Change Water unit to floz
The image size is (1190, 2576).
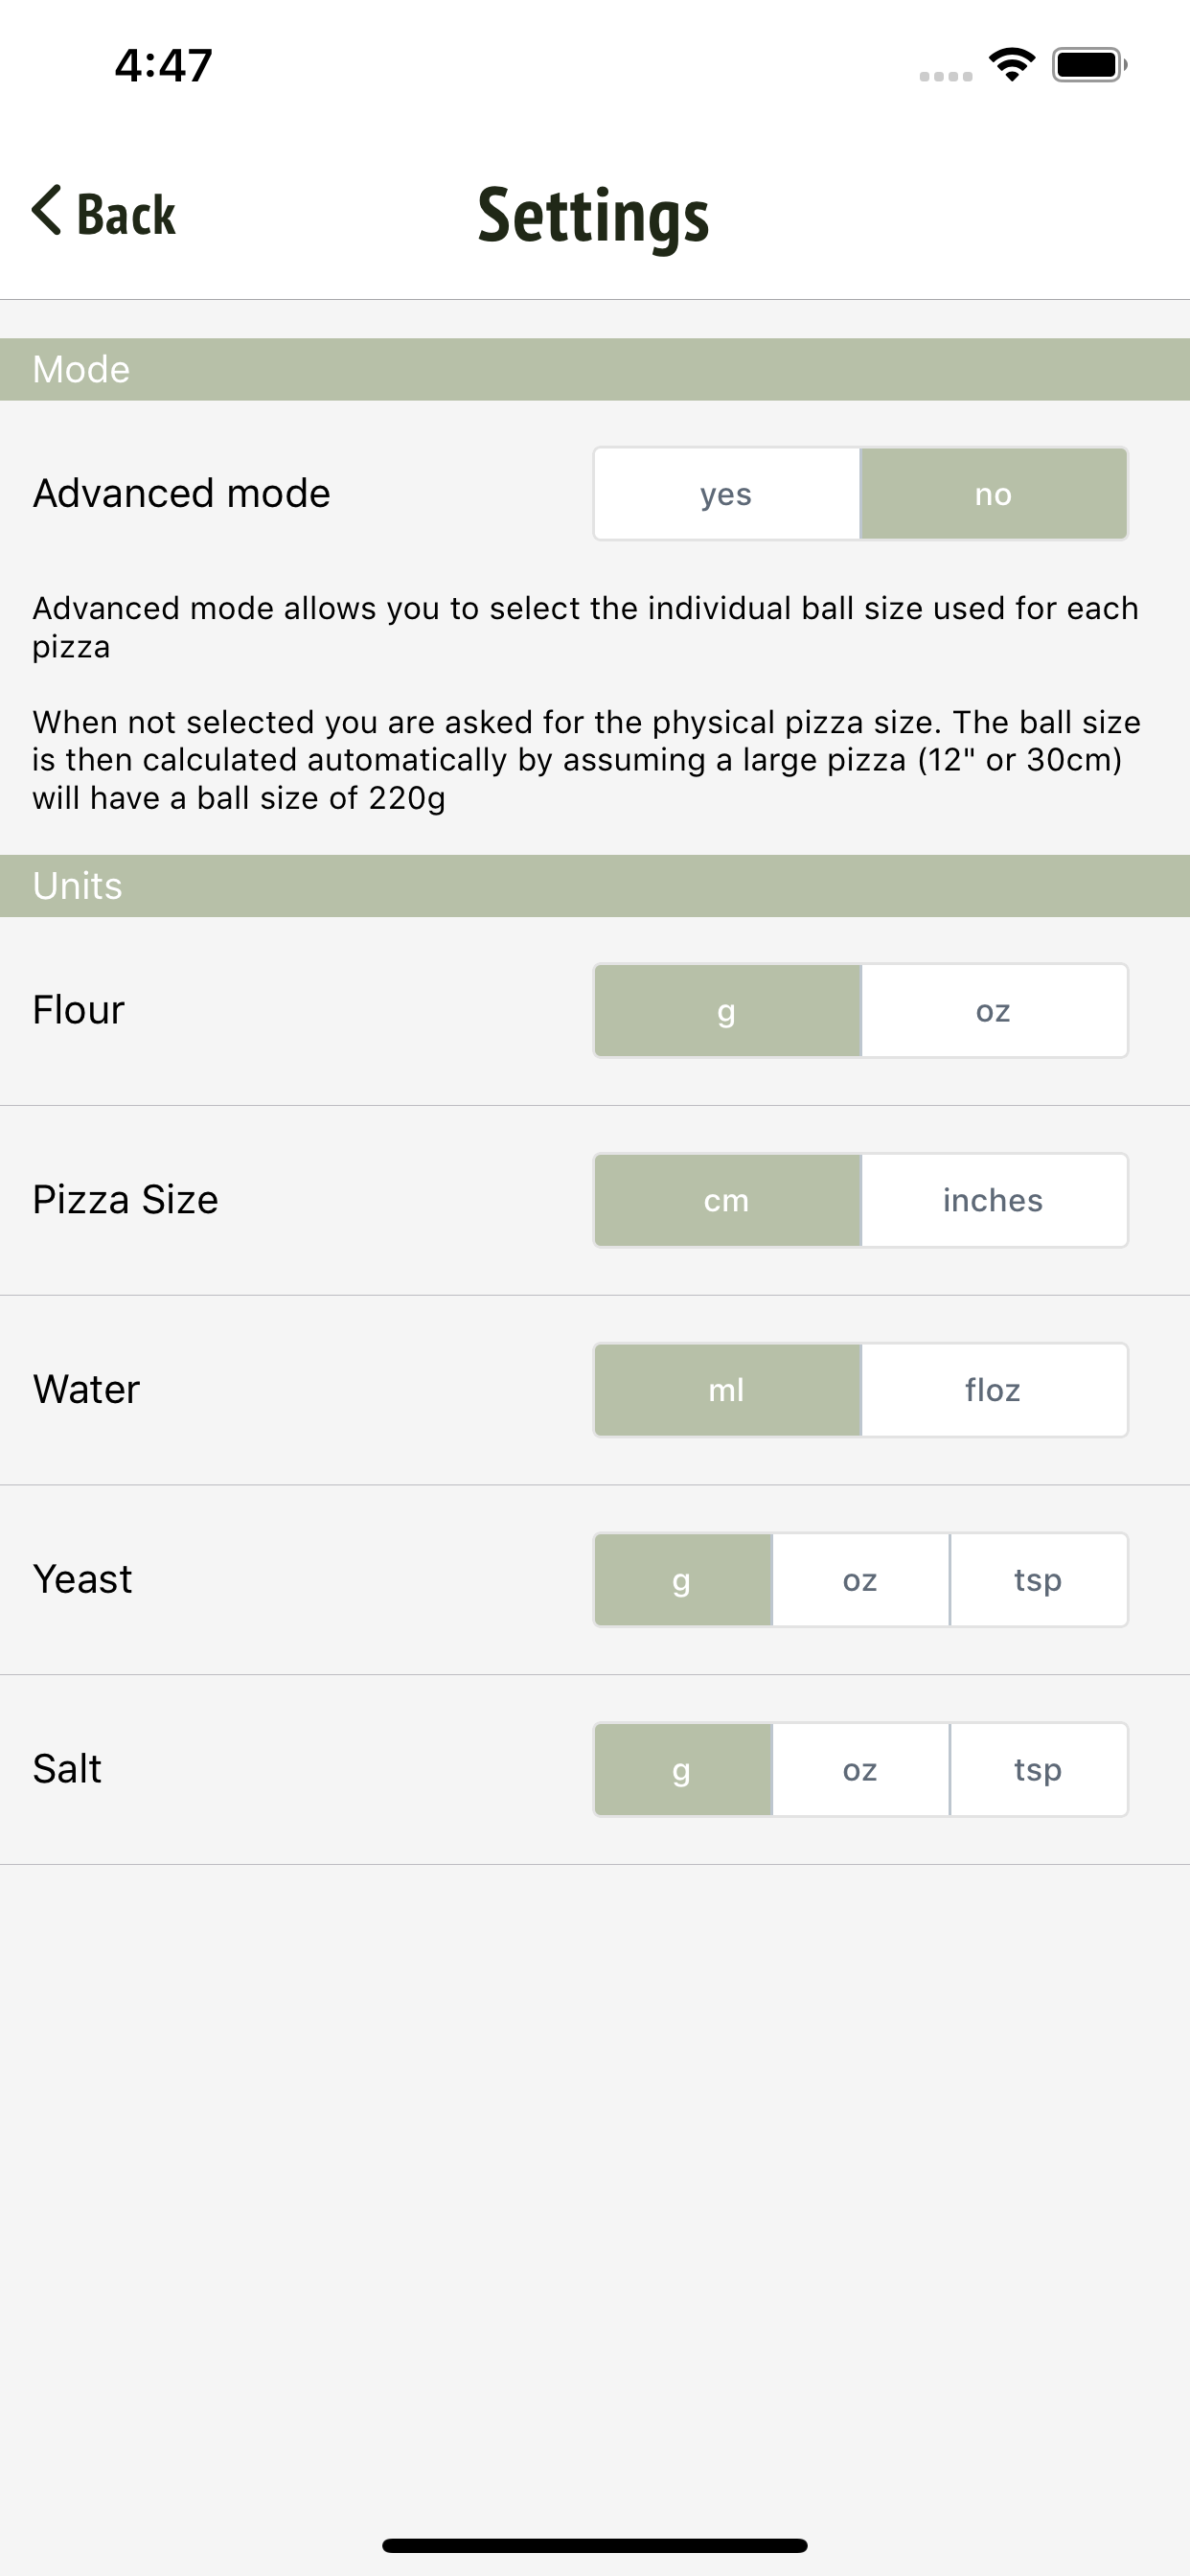(x=994, y=1390)
